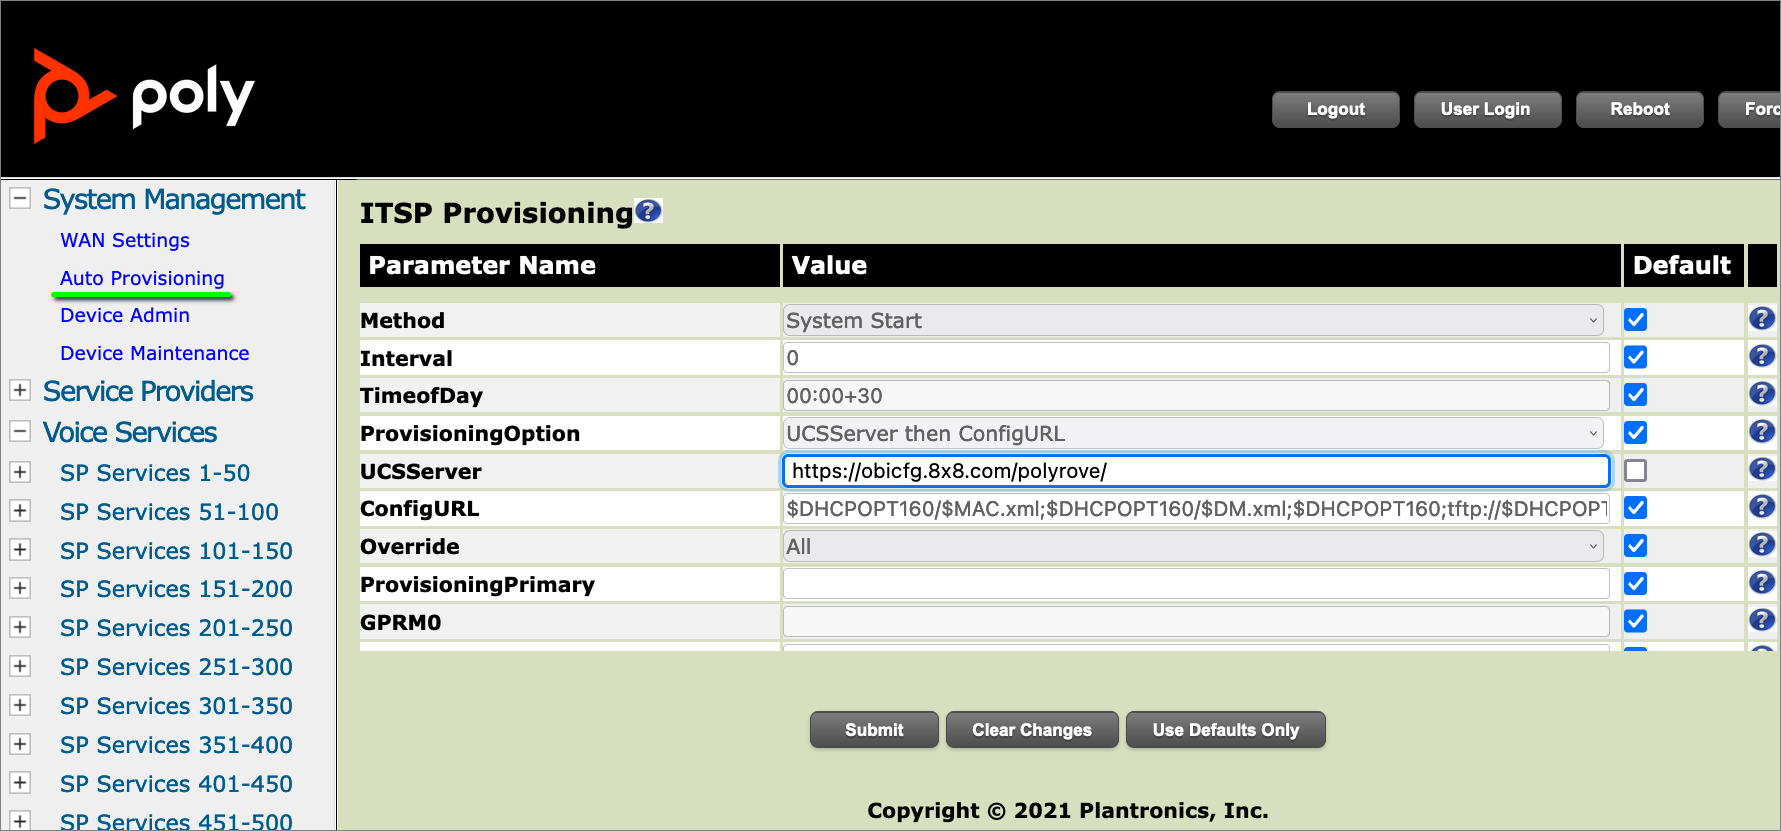Show help for ProvisioningOption parameter
Image resolution: width=1781 pixels, height=831 pixels.
click(1761, 432)
